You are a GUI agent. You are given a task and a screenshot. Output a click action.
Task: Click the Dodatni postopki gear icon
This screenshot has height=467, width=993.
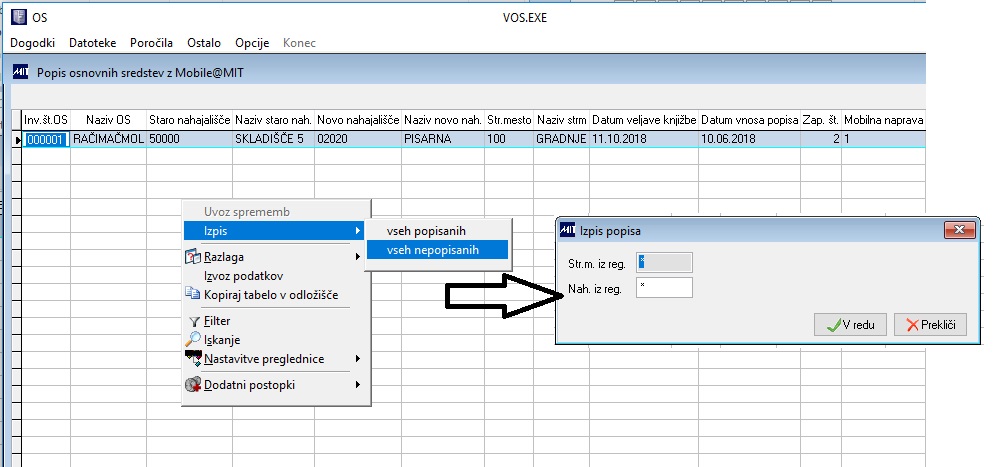pos(193,385)
